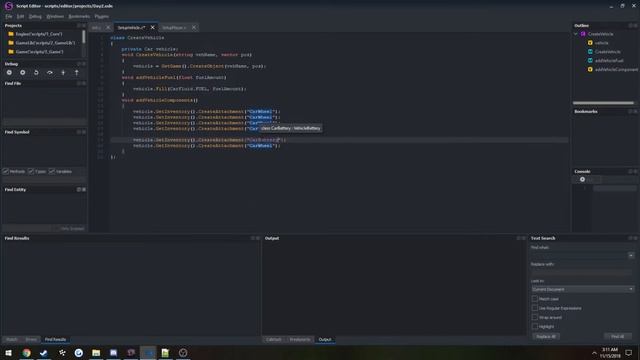The width and height of the screenshot is (640, 360).
Task: Click the Projects panel vertical scrollbar
Action: [x=84, y=37]
